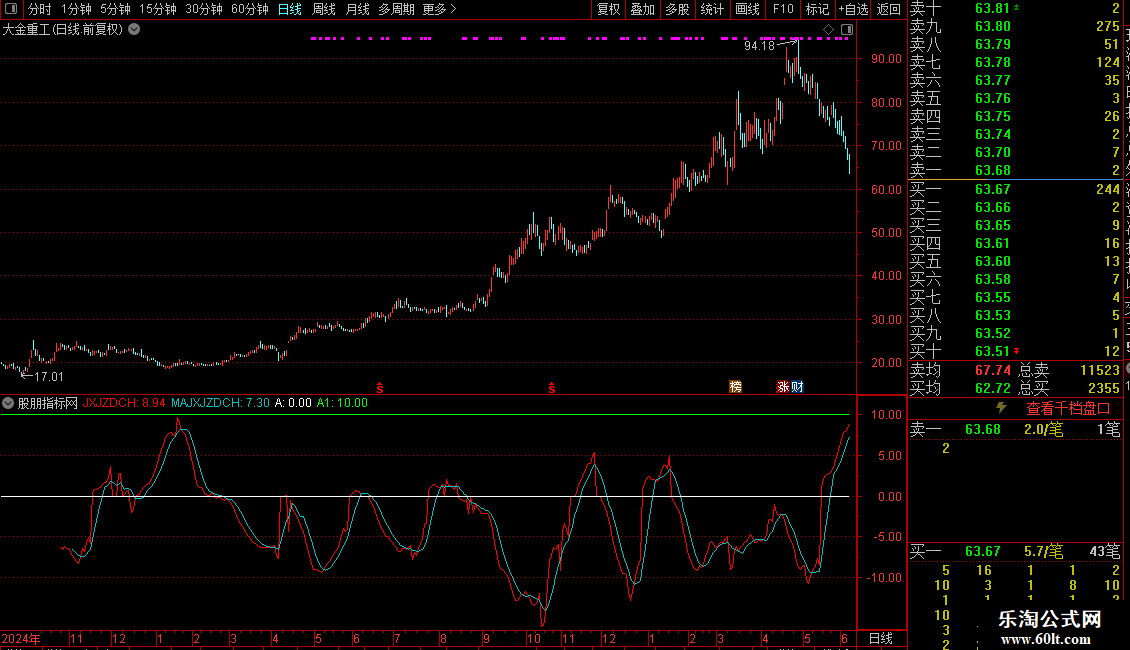
Task: Click the first red S marker
Action: 380,388
